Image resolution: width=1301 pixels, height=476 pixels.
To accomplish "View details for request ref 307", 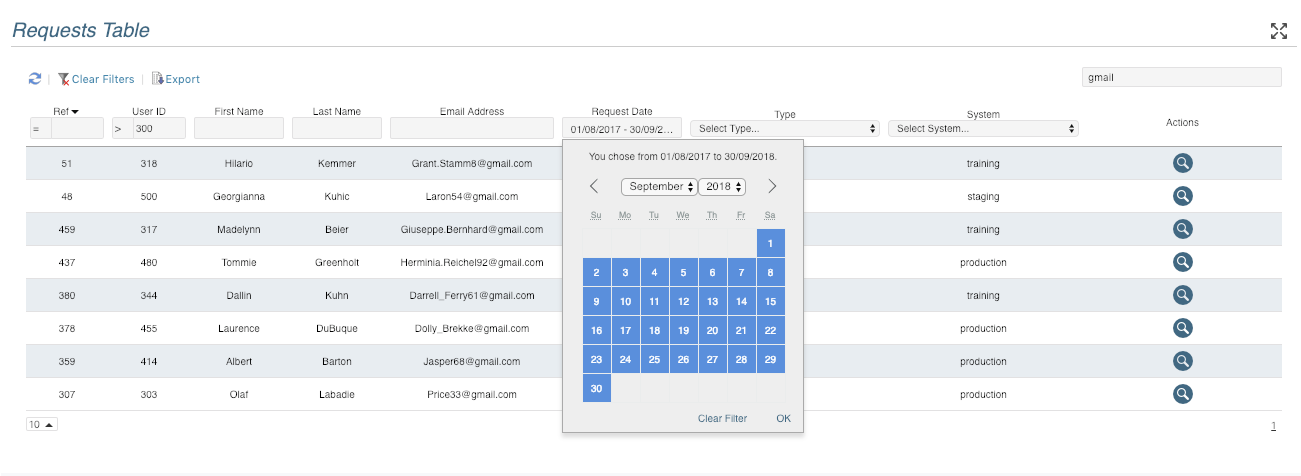I will [x=1182, y=394].
